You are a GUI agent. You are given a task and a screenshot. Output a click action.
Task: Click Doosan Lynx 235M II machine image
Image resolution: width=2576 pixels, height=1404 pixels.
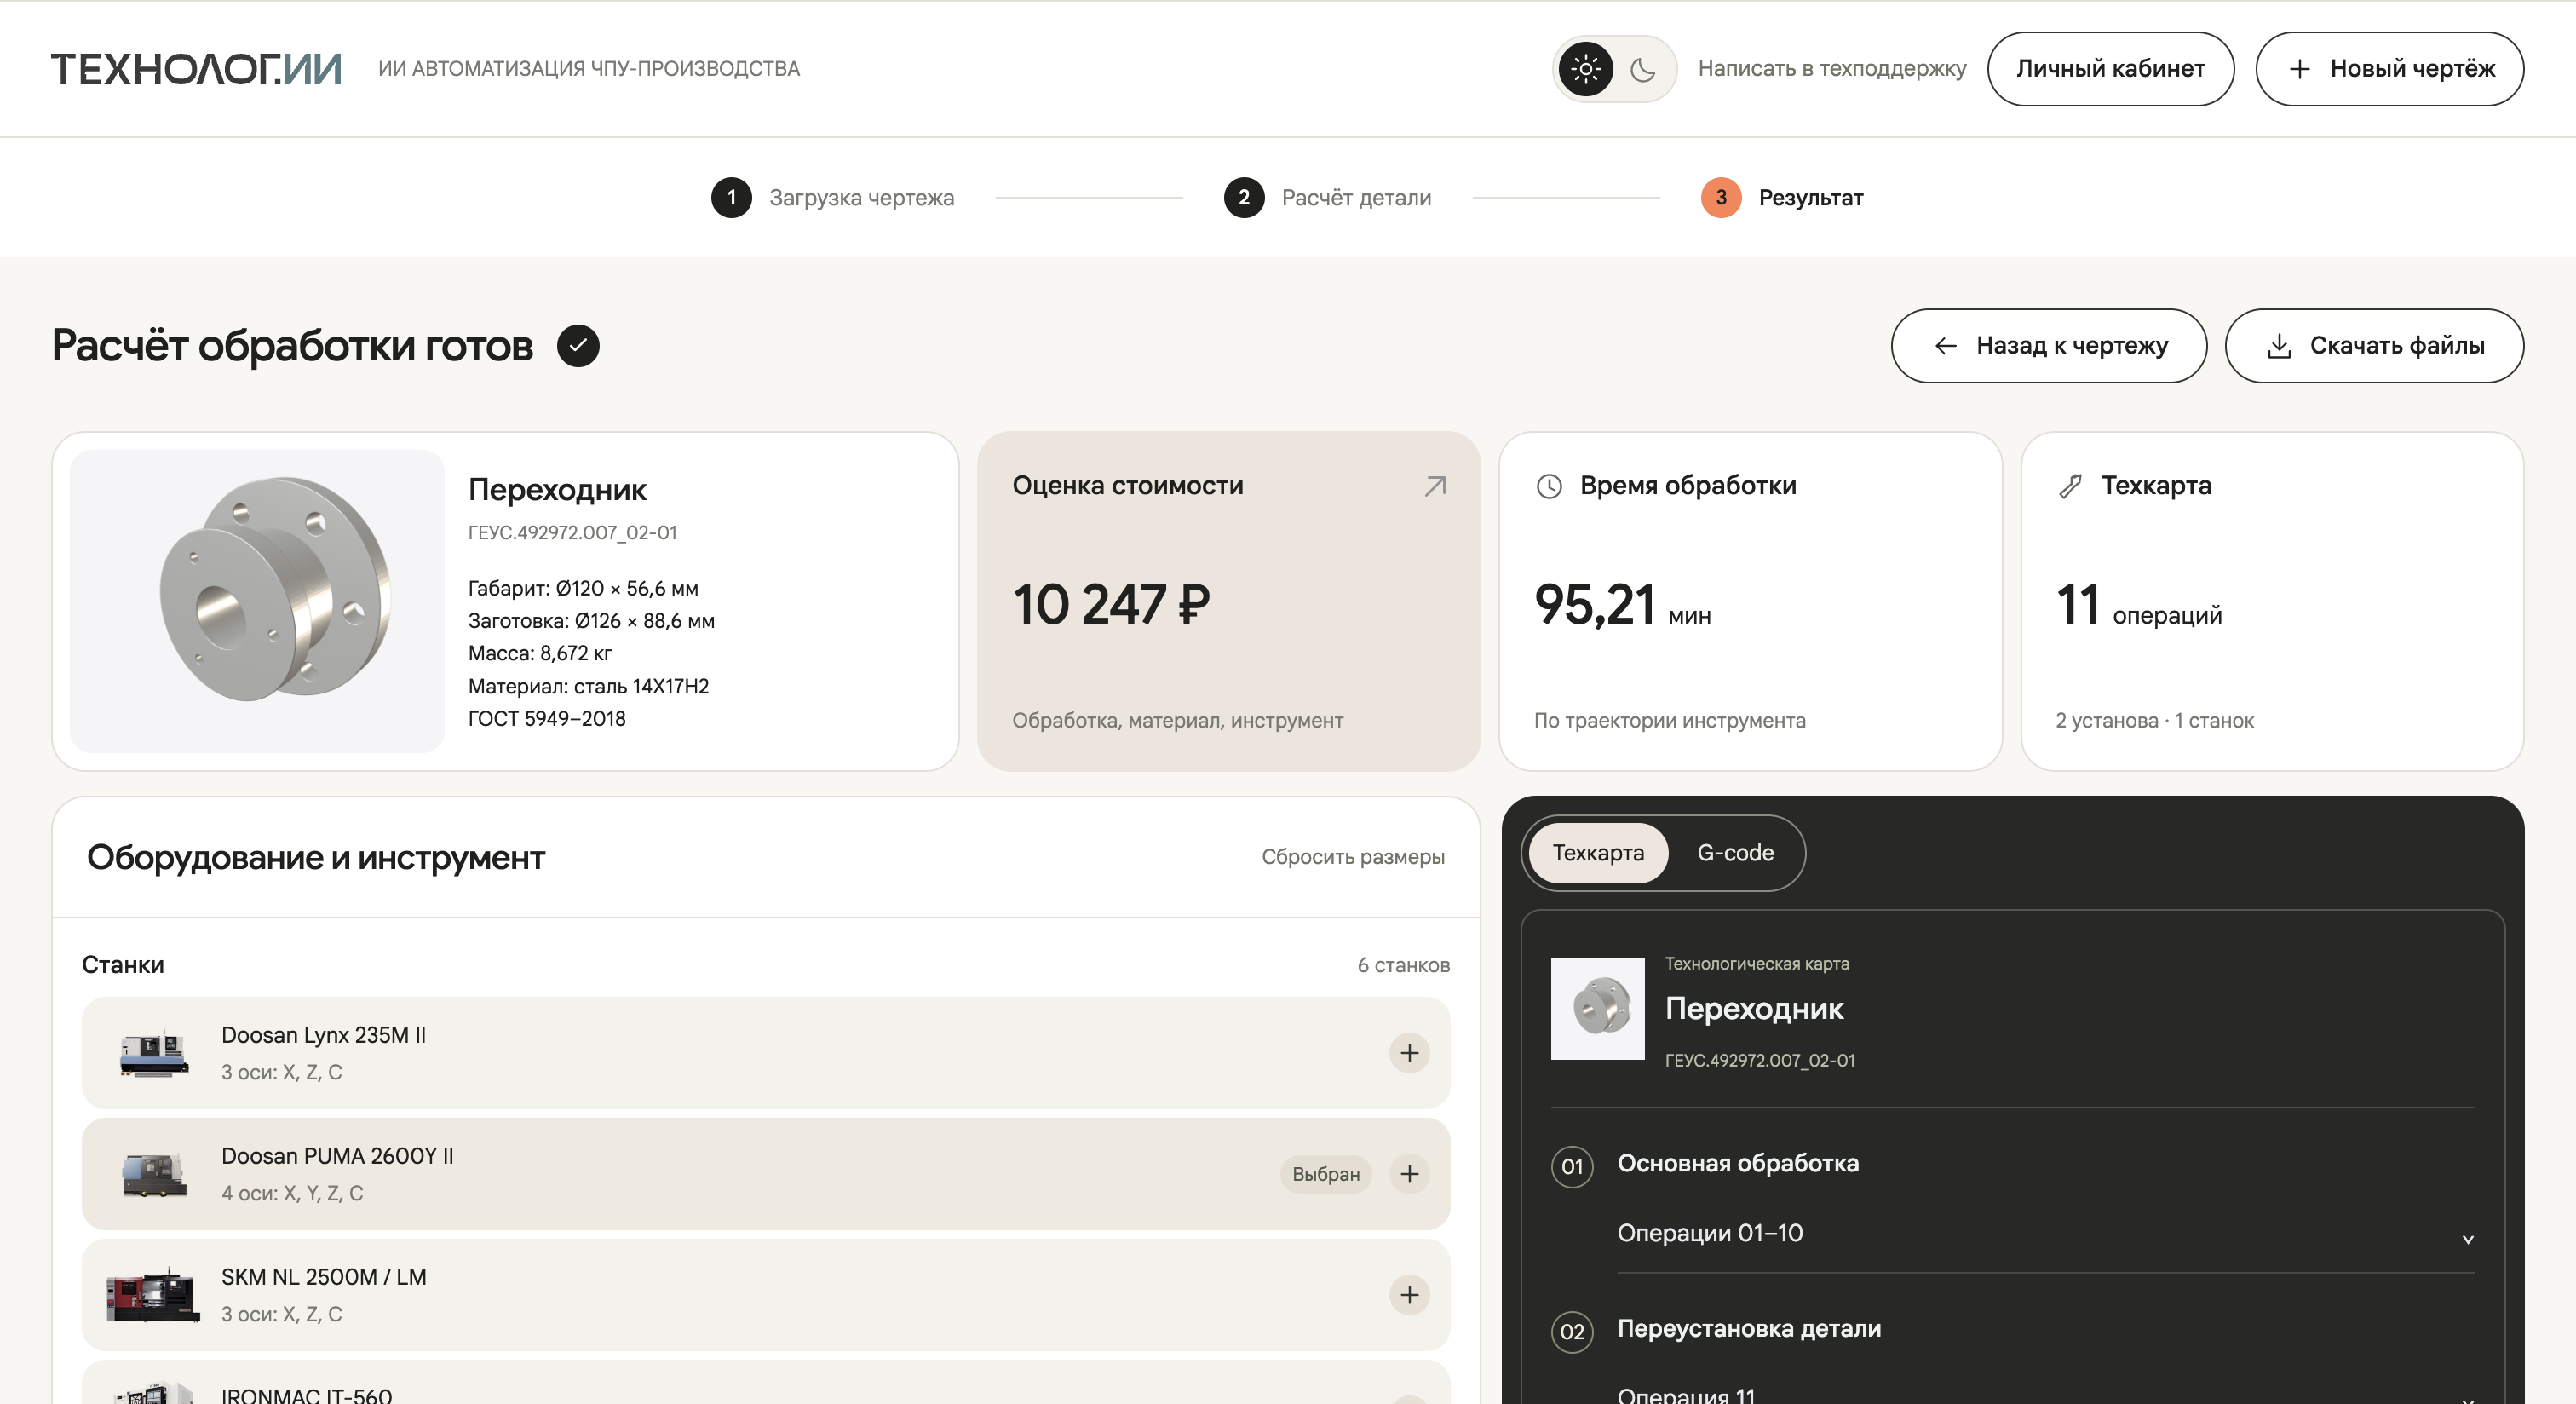click(154, 1053)
